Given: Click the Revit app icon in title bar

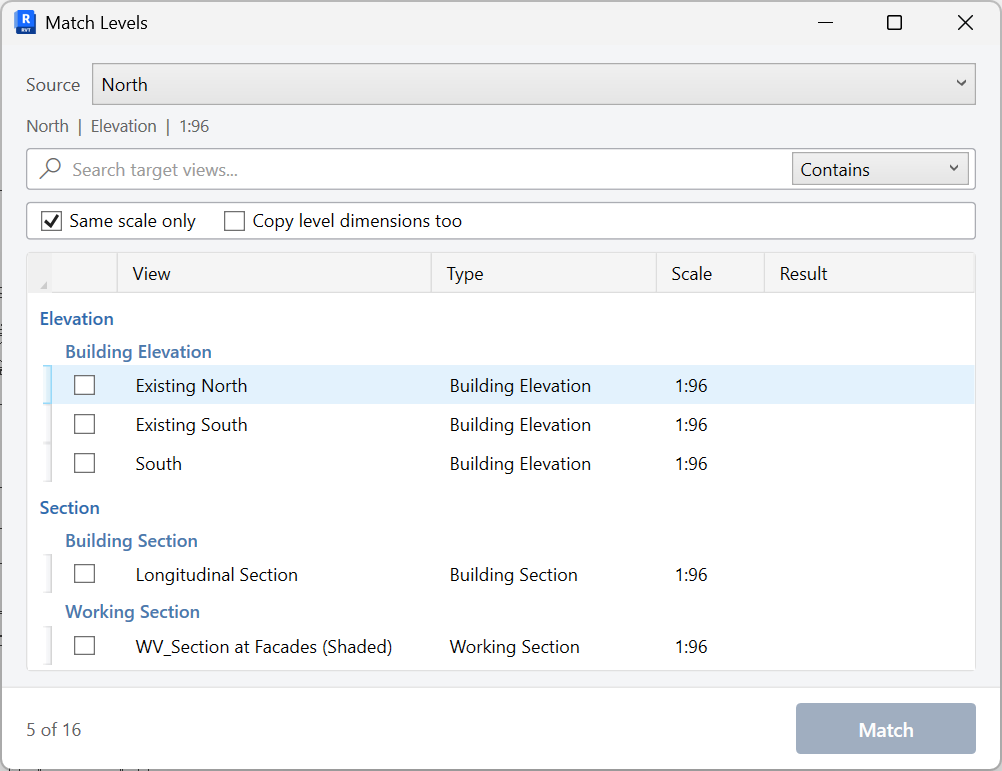Looking at the screenshot, I should tap(25, 22).
